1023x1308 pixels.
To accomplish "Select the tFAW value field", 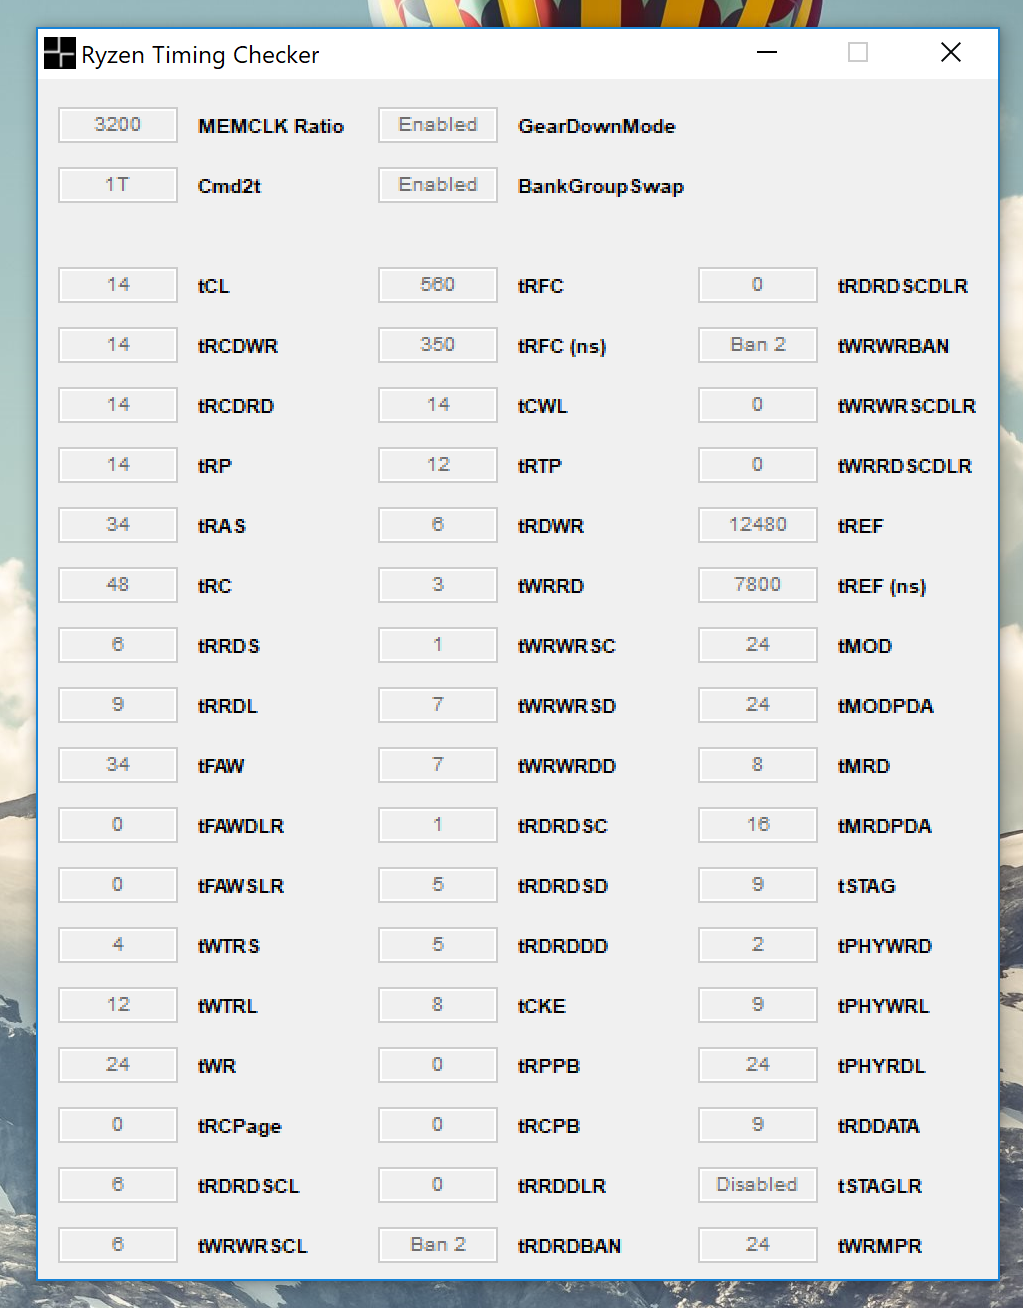I will click(118, 765).
